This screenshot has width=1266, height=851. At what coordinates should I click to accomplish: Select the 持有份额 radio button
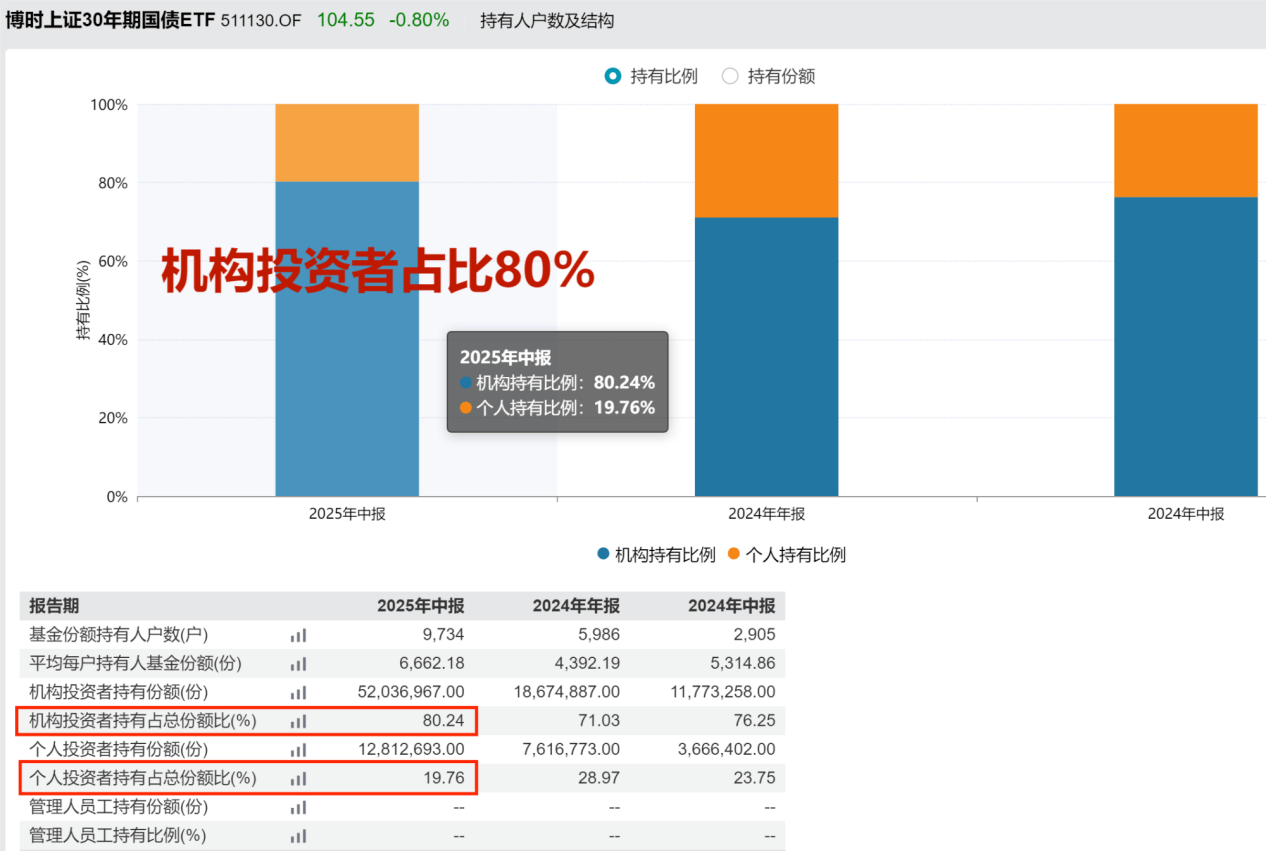point(730,76)
